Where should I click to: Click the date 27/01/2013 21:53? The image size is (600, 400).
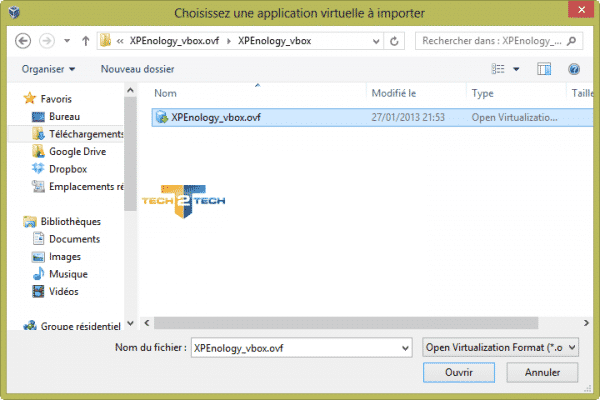tap(408, 117)
